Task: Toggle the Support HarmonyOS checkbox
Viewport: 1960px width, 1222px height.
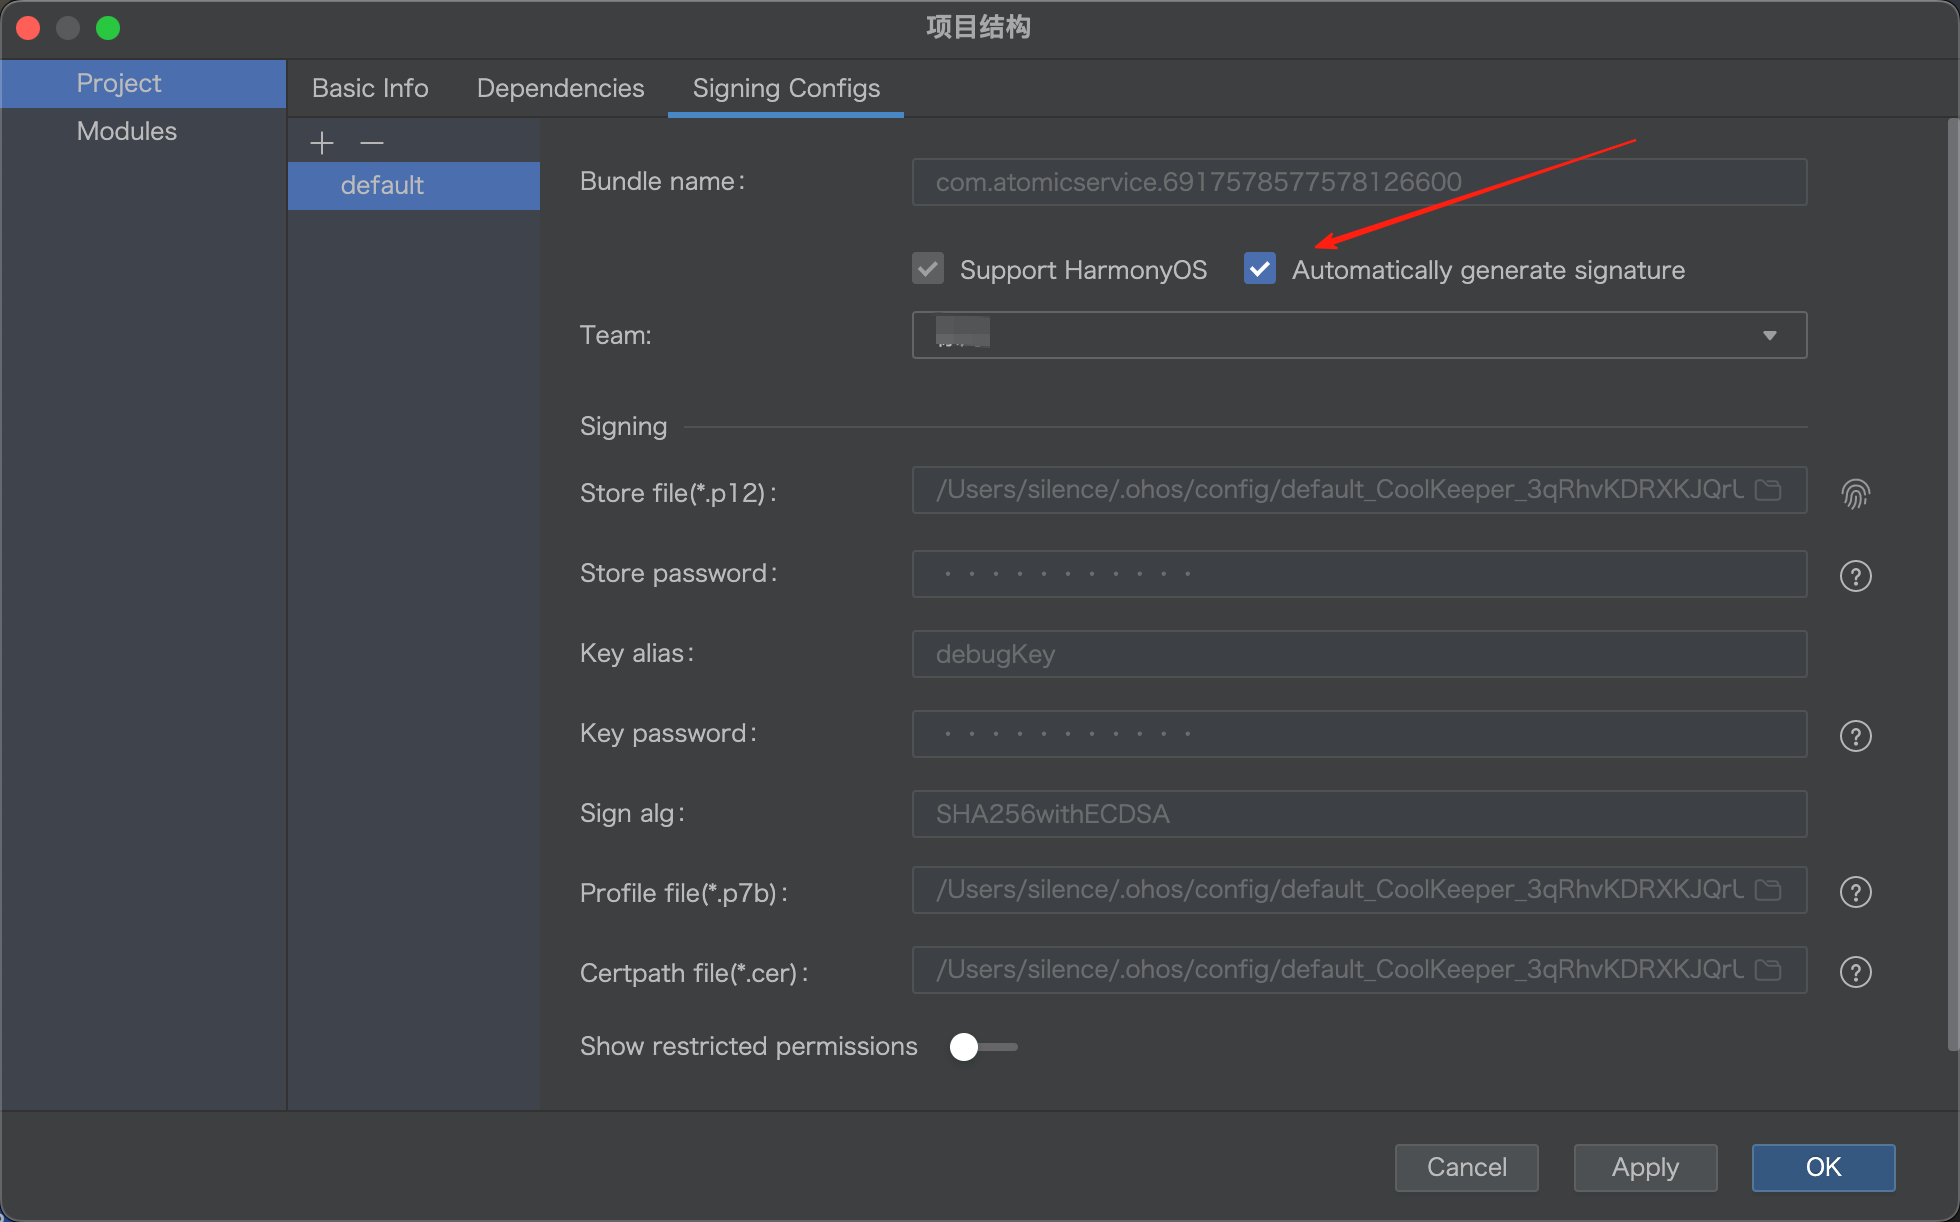Action: pos(928,269)
